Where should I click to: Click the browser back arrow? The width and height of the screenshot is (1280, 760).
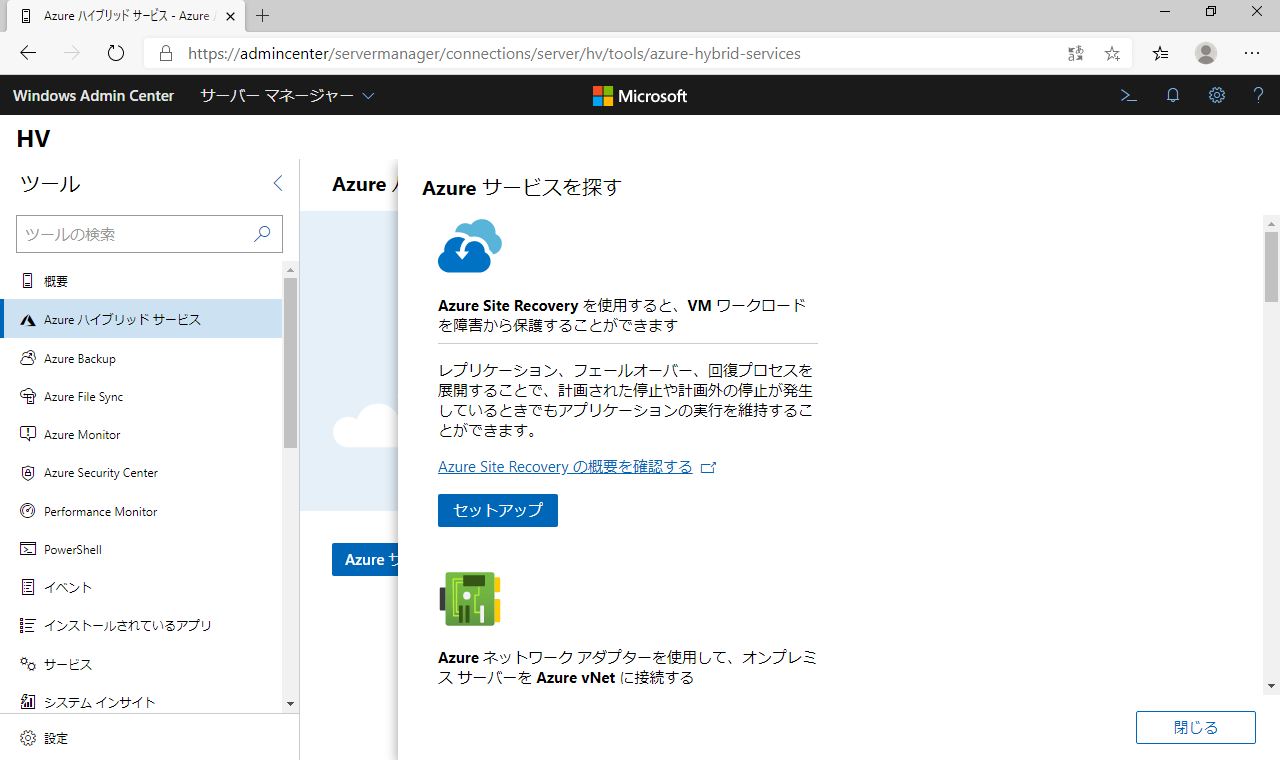tap(28, 53)
